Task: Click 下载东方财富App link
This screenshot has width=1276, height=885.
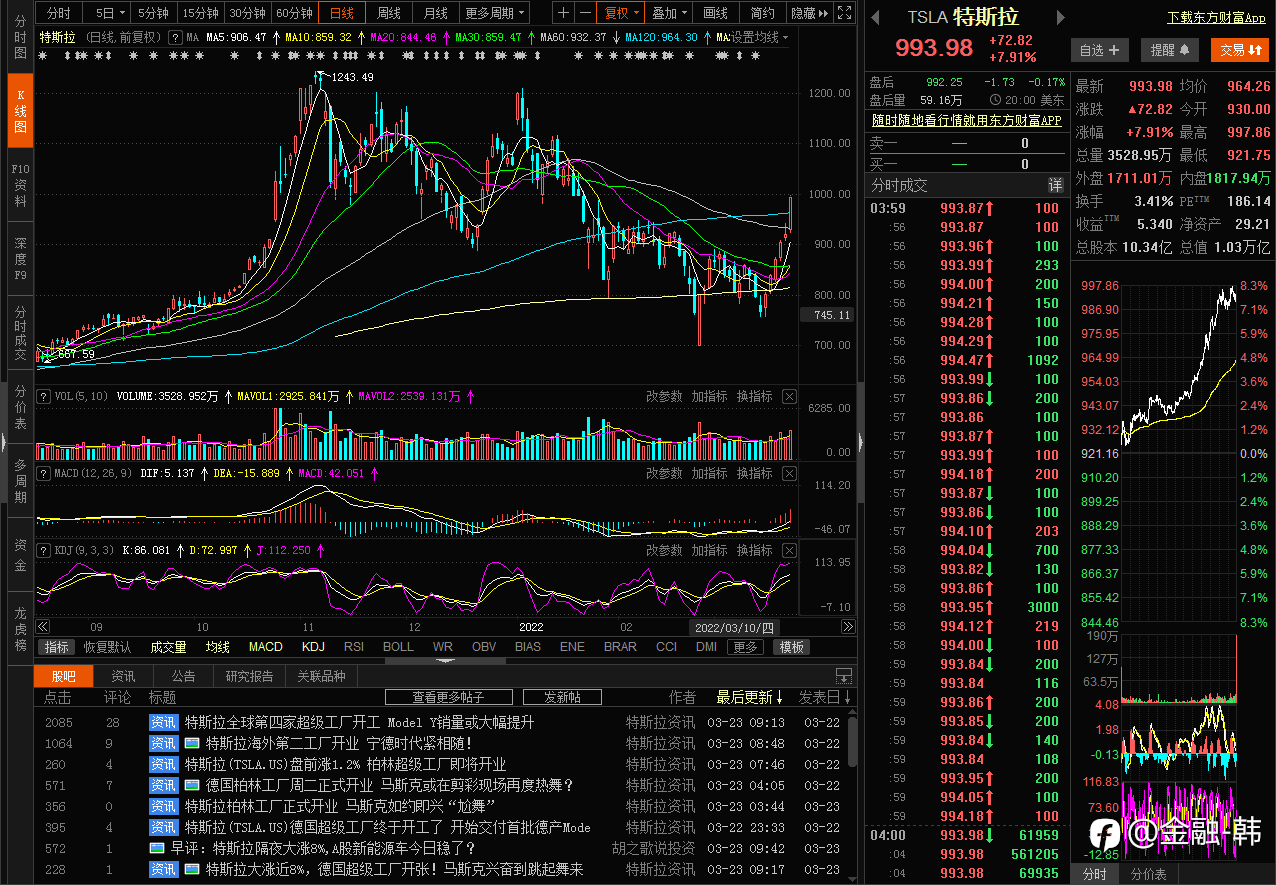Action: 1216,18
